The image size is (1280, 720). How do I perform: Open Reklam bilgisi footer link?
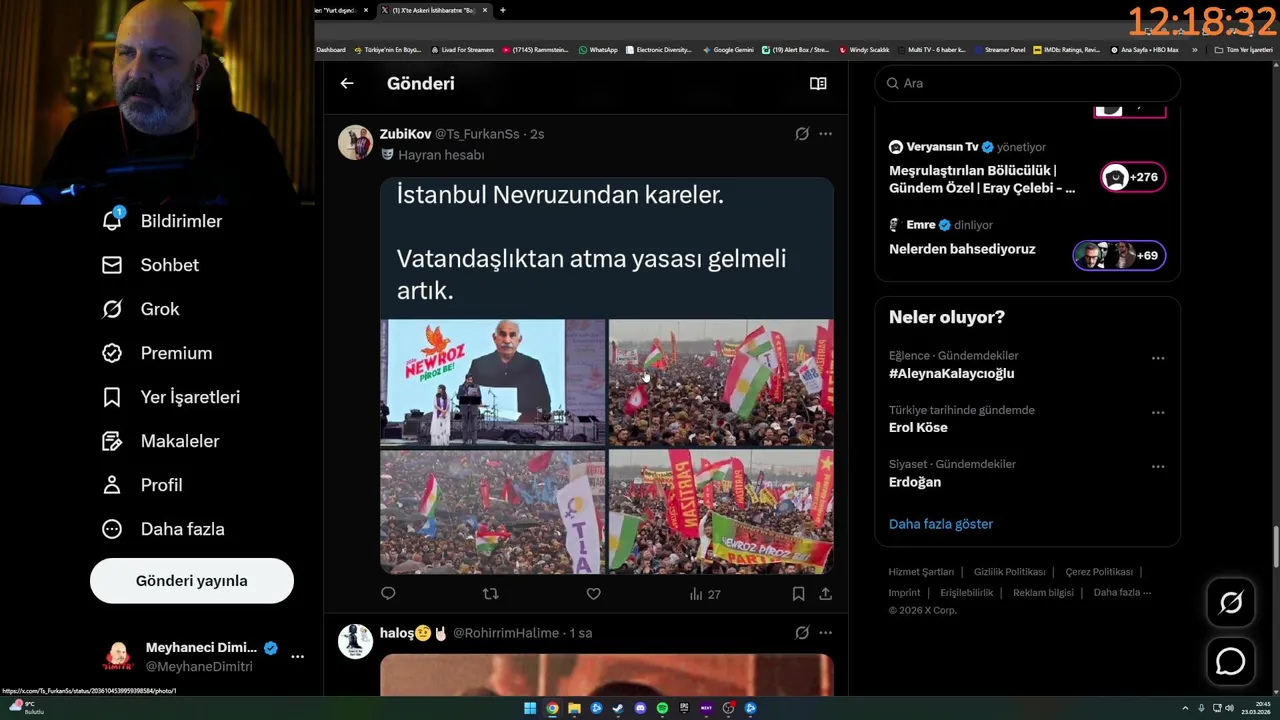tap(1043, 592)
